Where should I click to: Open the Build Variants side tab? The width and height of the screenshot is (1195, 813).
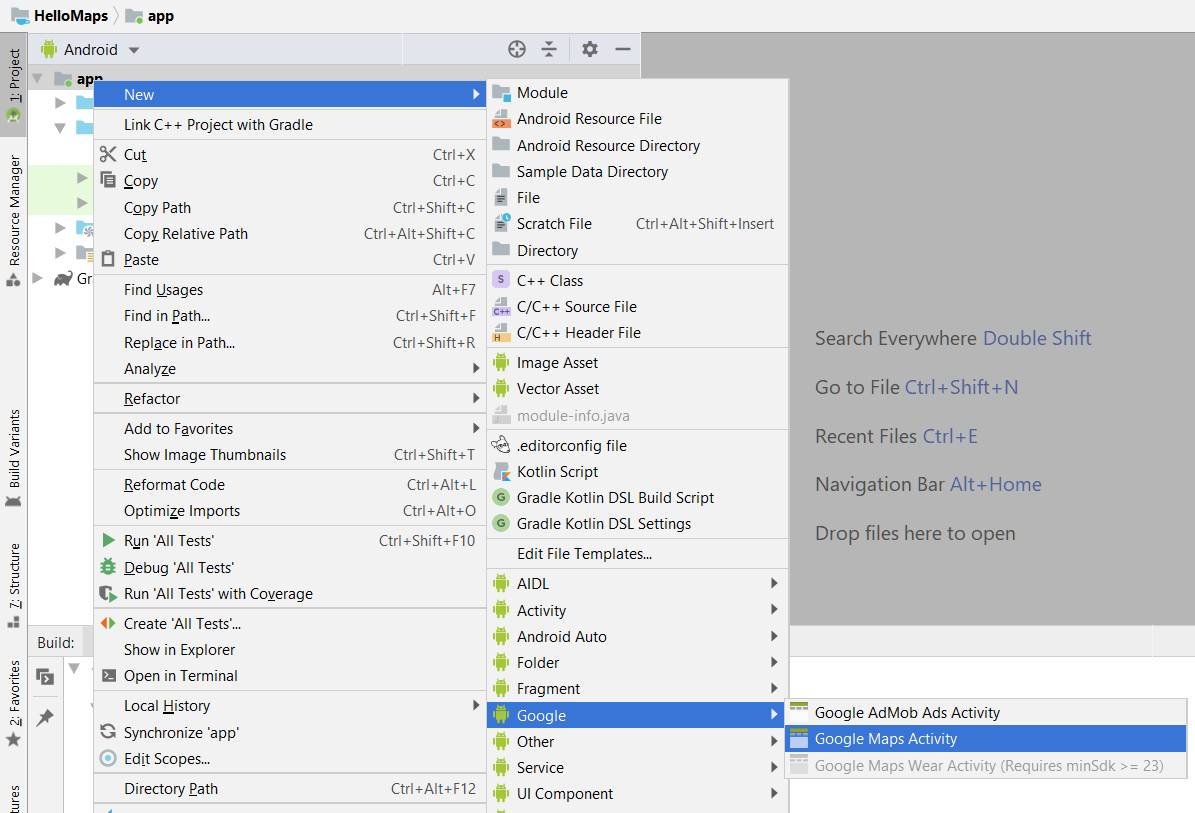tap(14, 457)
